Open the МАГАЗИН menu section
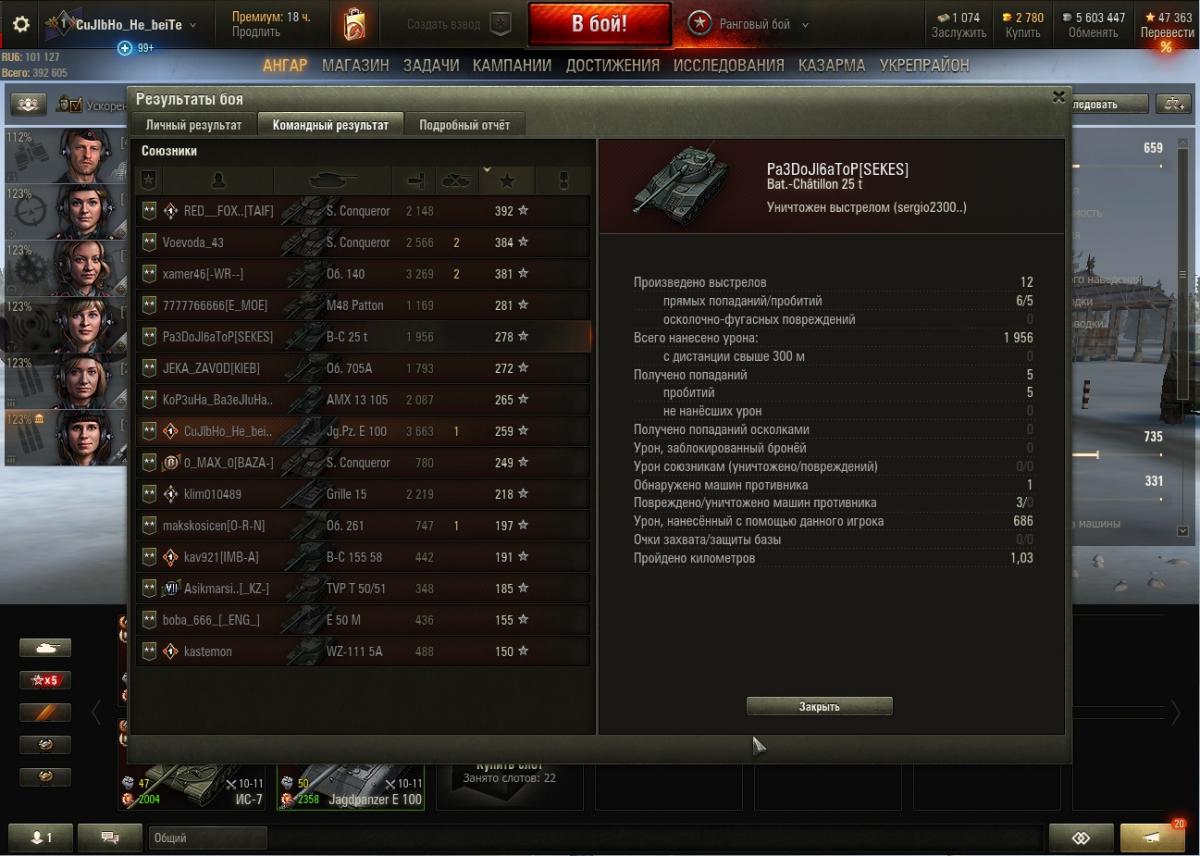 tap(355, 65)
